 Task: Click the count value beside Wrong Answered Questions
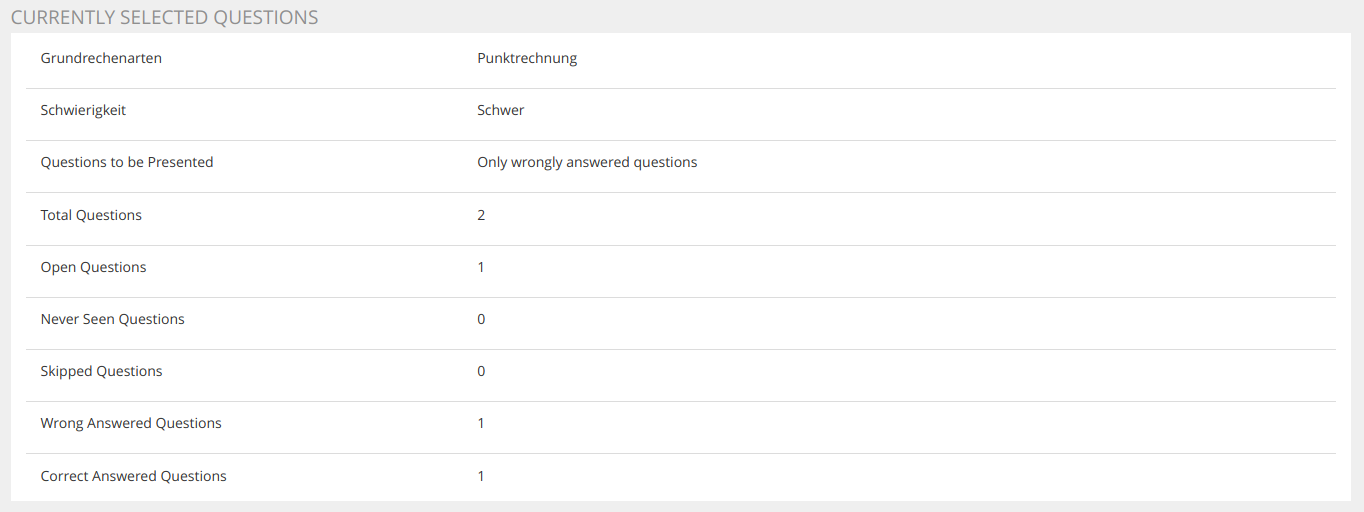coord(481,423)
